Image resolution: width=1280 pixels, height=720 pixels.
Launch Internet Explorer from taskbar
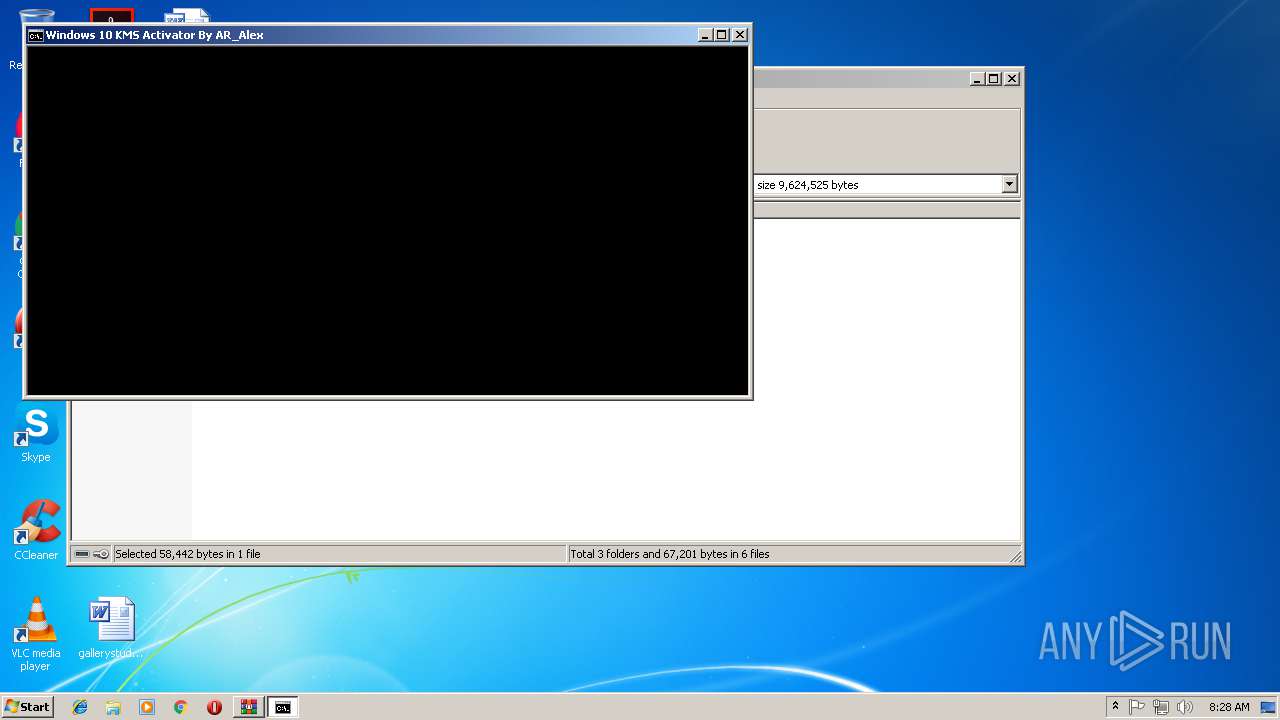point(80,707)
